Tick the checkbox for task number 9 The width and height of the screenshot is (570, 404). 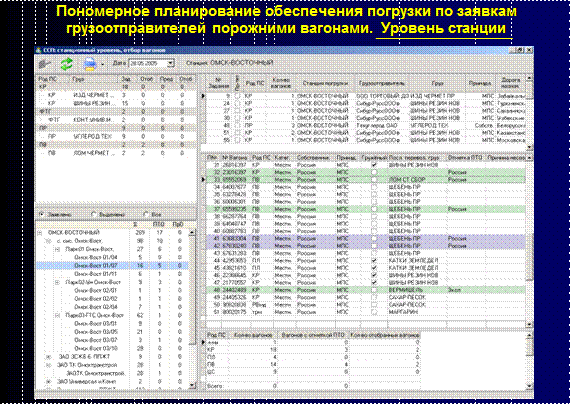pos(237,96)
